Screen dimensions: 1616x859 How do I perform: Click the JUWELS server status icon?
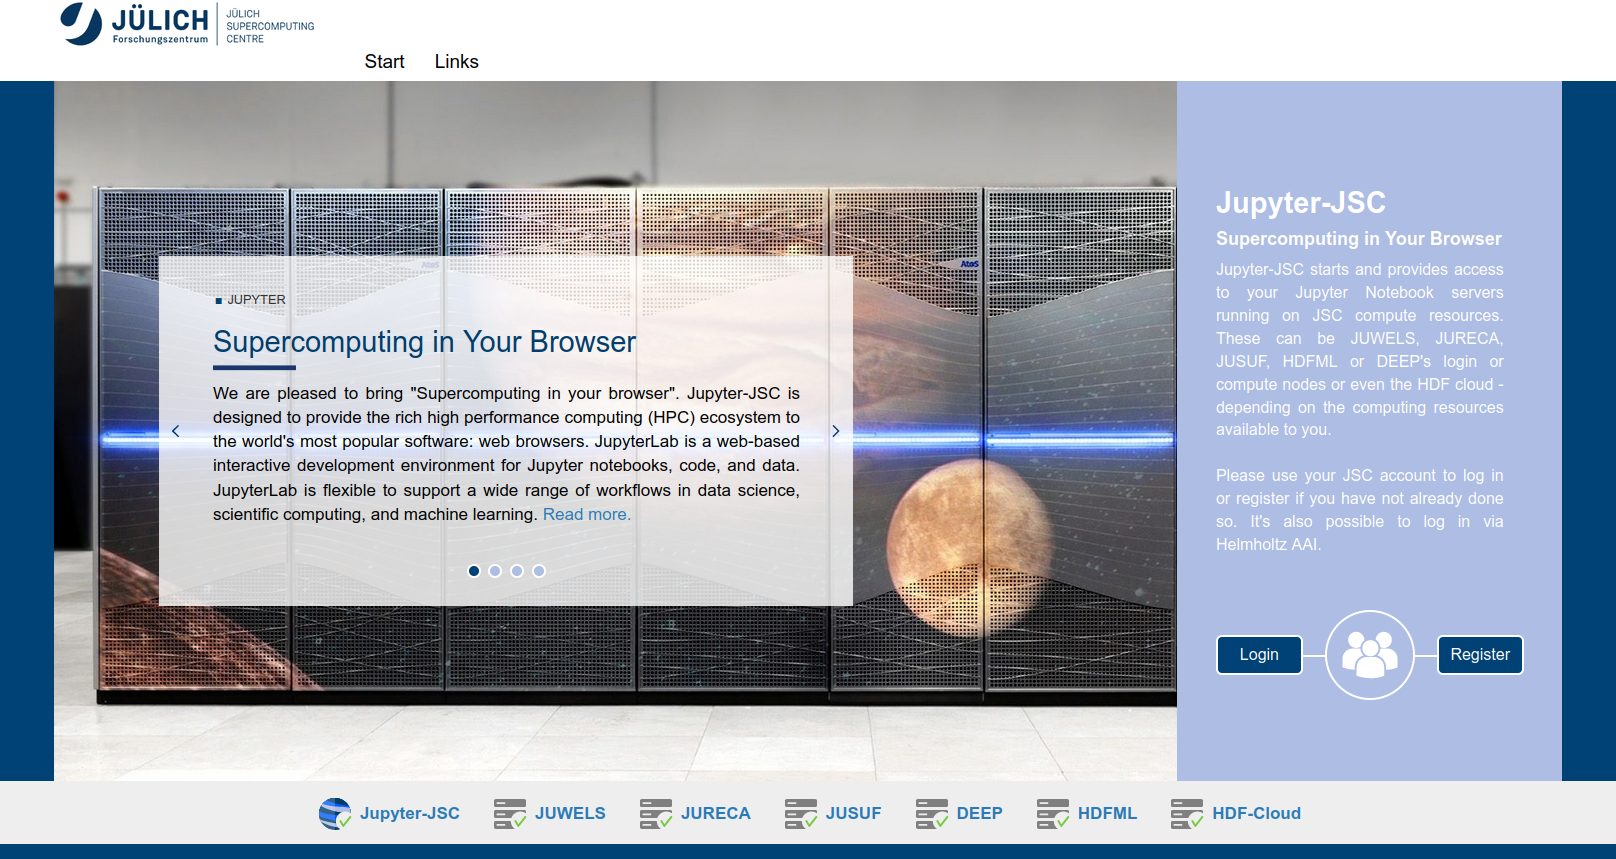510,814
